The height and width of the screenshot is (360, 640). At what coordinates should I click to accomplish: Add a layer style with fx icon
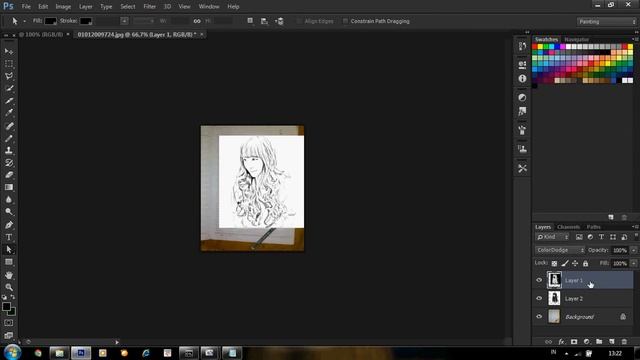coord(561,342)
